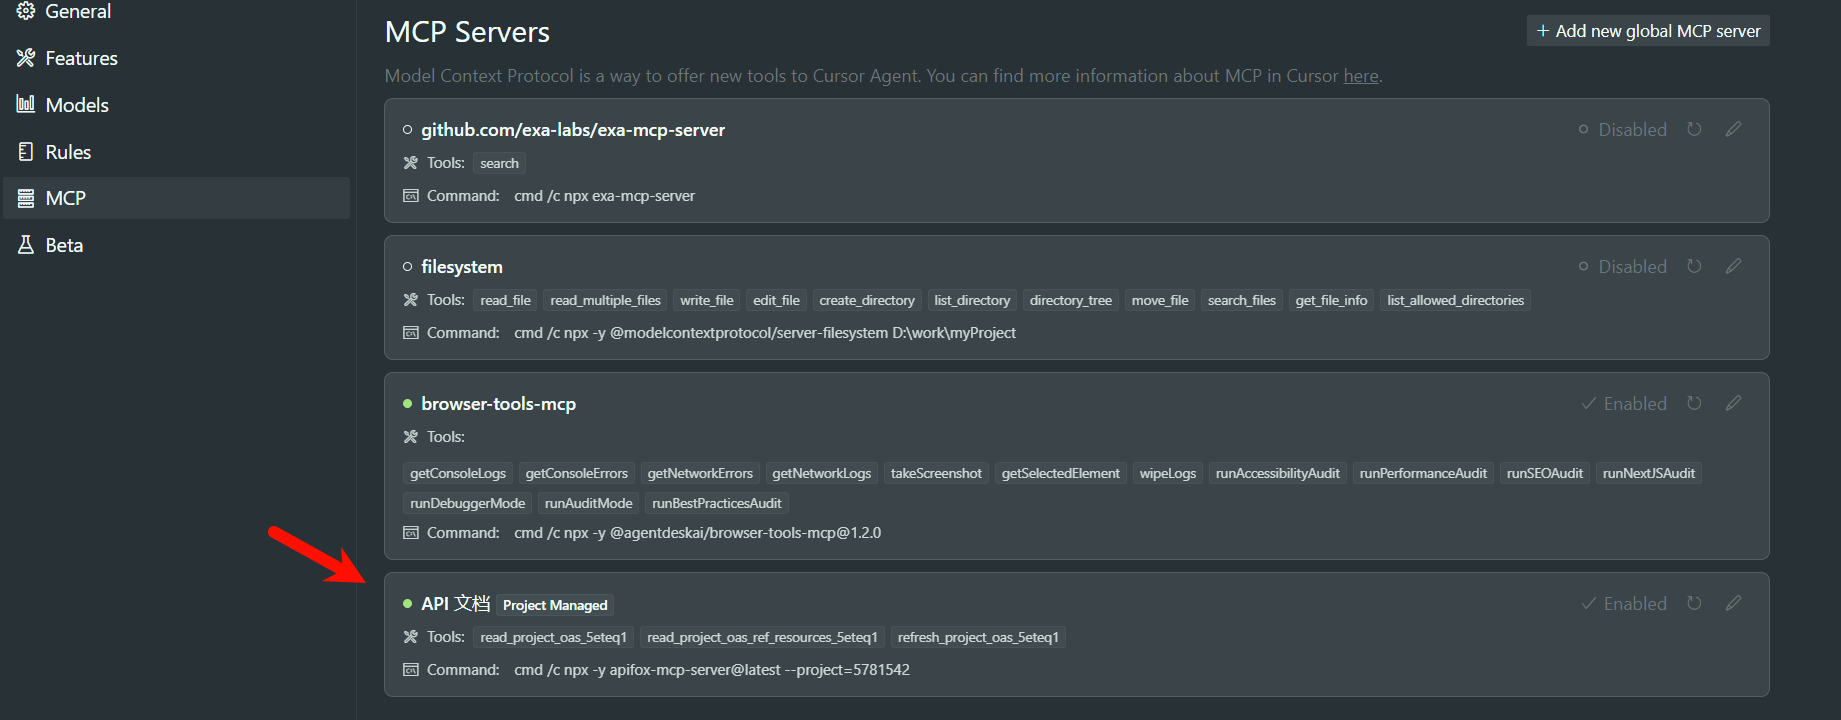The height and width of the screenshot is (720, 1841).
Task: Edit the filesystem server pencil icon
Action: click(1733, 266)
